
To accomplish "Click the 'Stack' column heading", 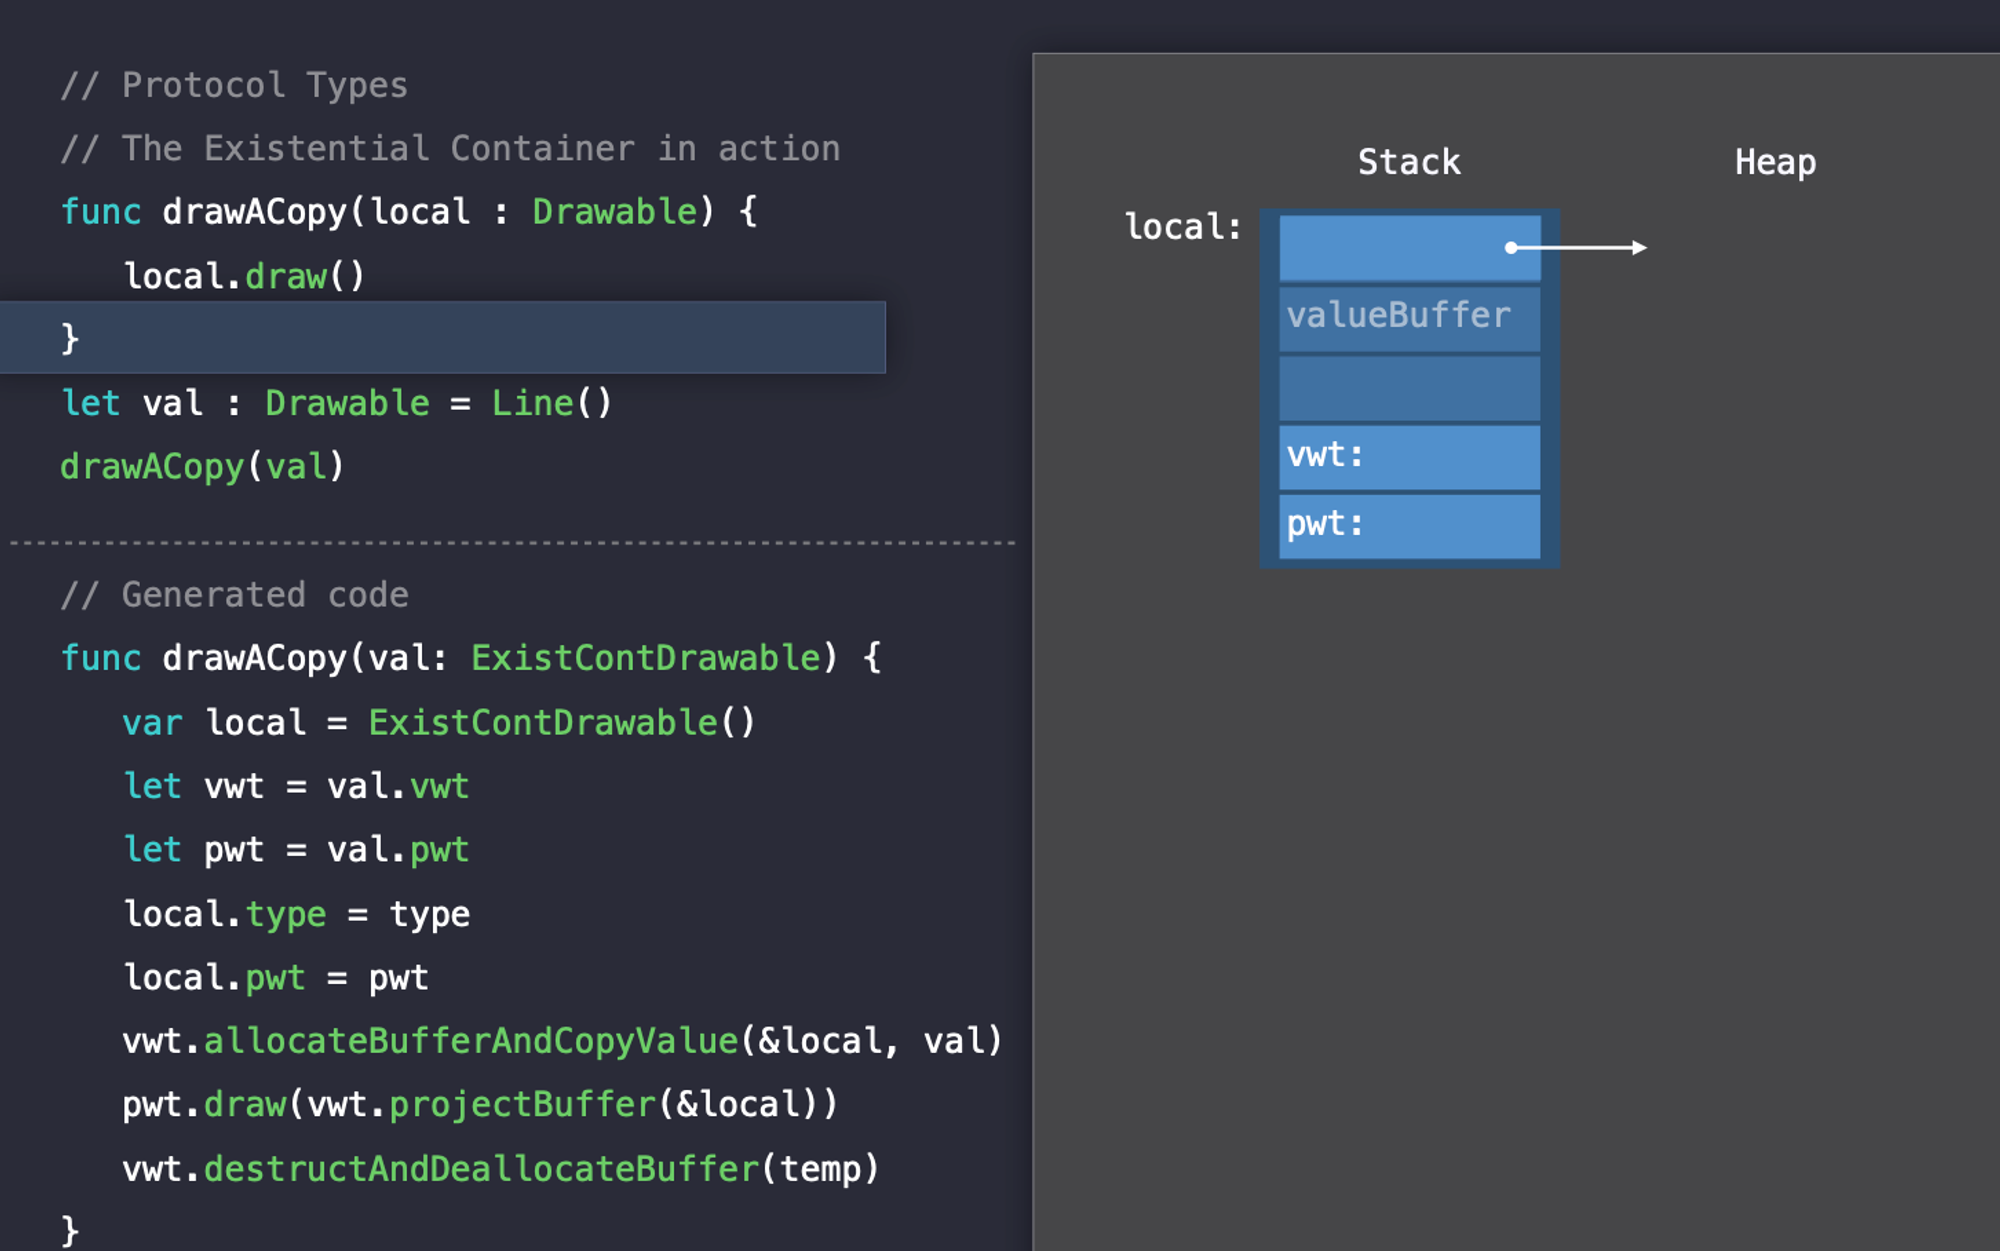I will tap(1409, 162).
